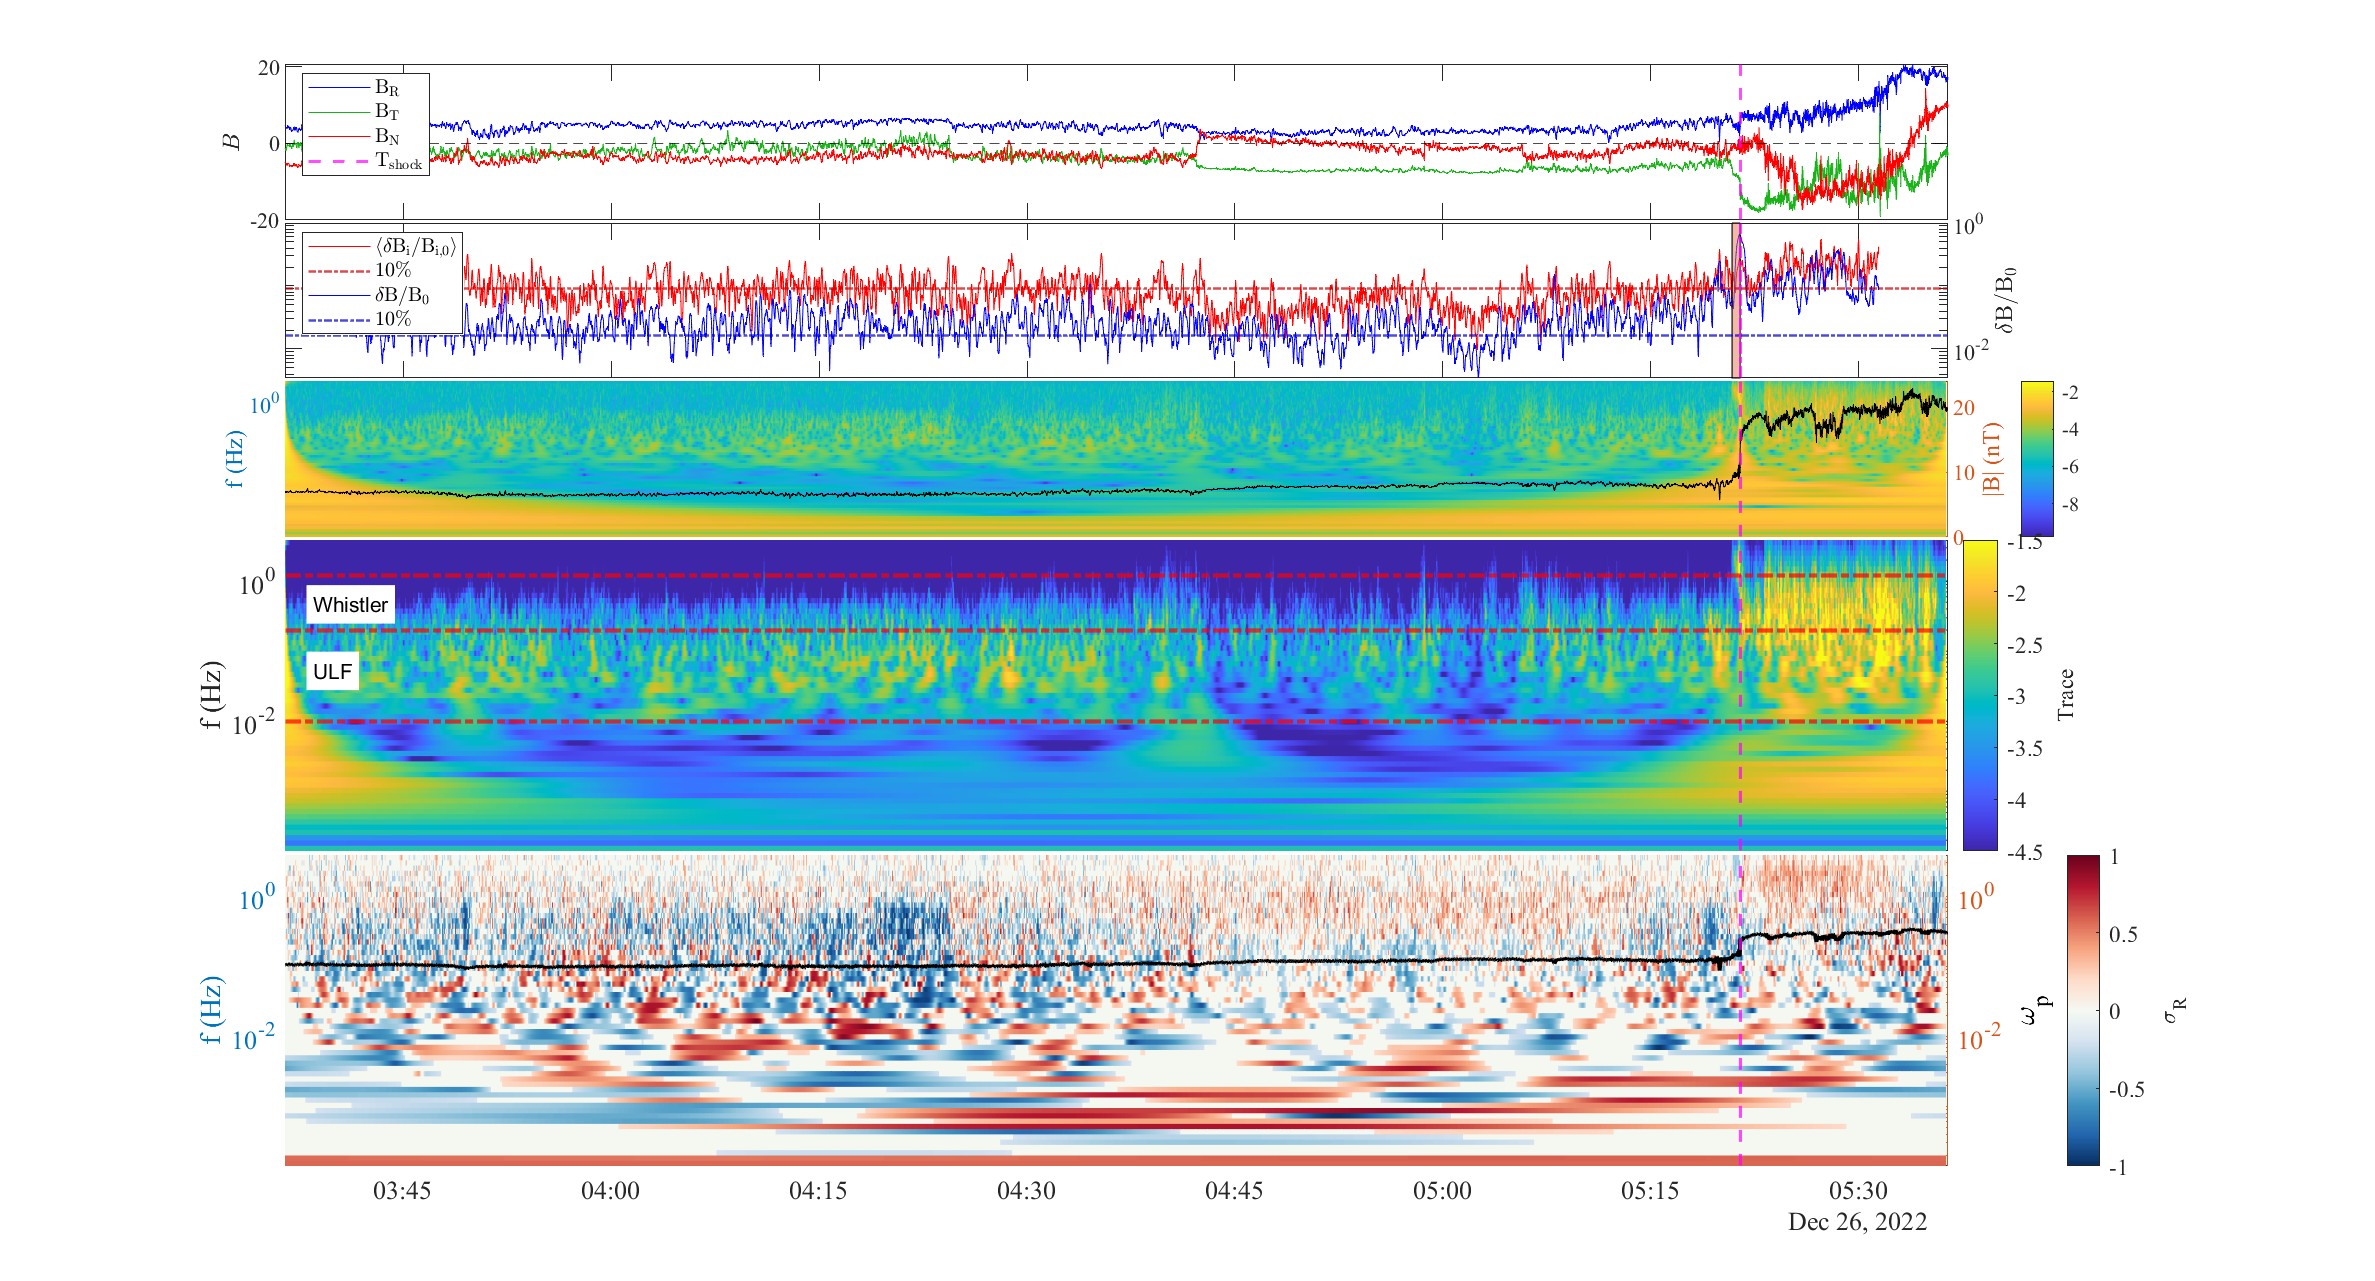Click the 04:15 time tick label
The width and height of the screenshot is (2375, 1281).
click(818, 1191)
